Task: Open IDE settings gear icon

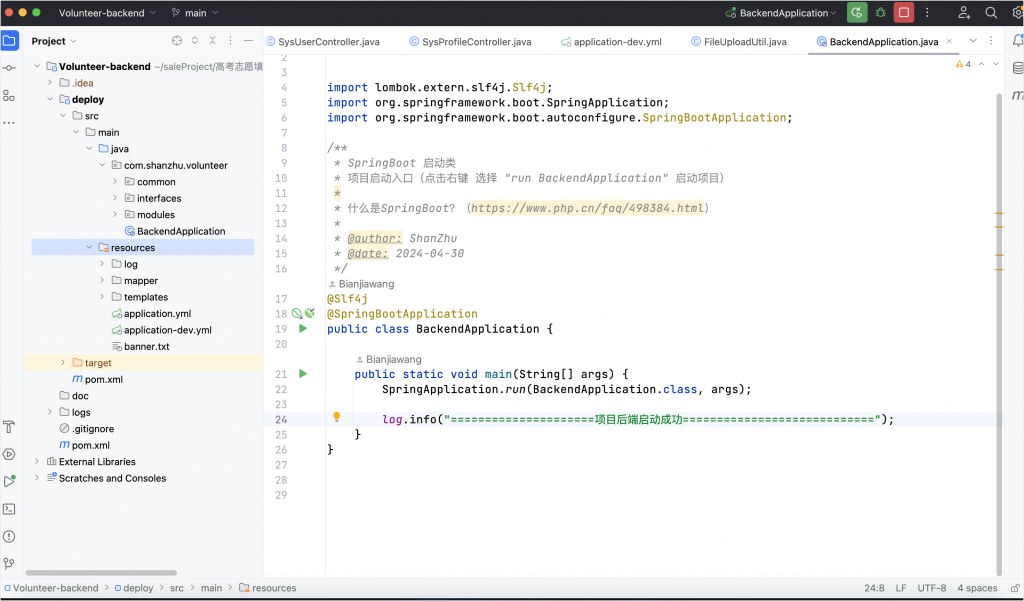Action: (x=1016, y=13)
